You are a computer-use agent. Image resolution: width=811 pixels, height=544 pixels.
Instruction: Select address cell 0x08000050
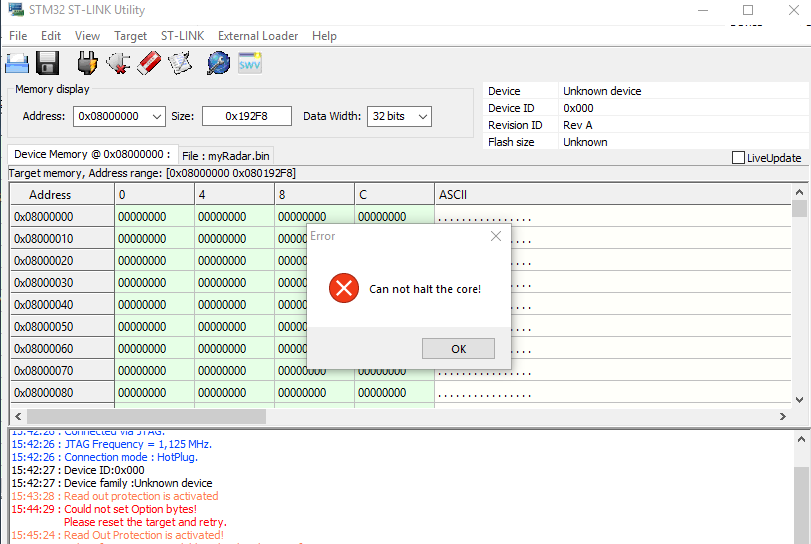[62, 327]
